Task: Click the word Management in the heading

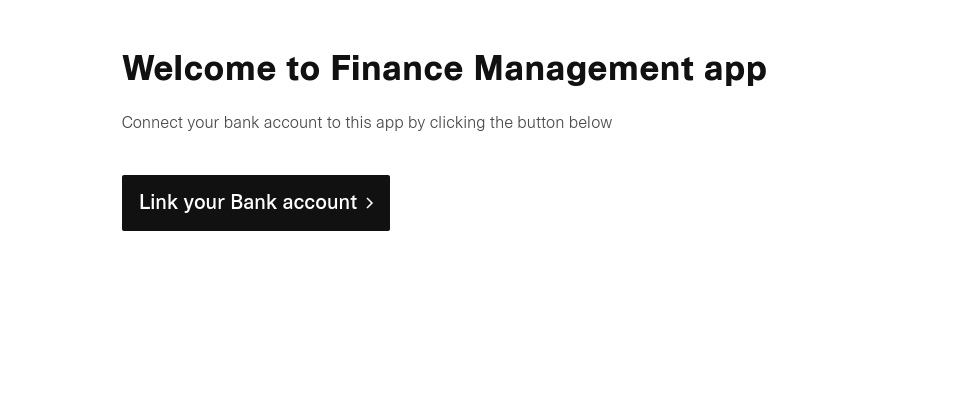Action: coord(583,69)
